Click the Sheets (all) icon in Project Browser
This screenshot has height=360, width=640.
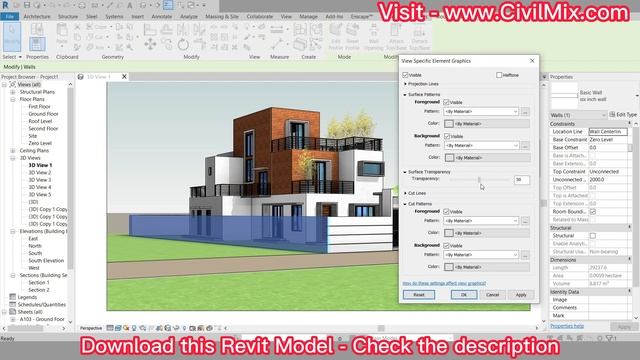point(13,311)
